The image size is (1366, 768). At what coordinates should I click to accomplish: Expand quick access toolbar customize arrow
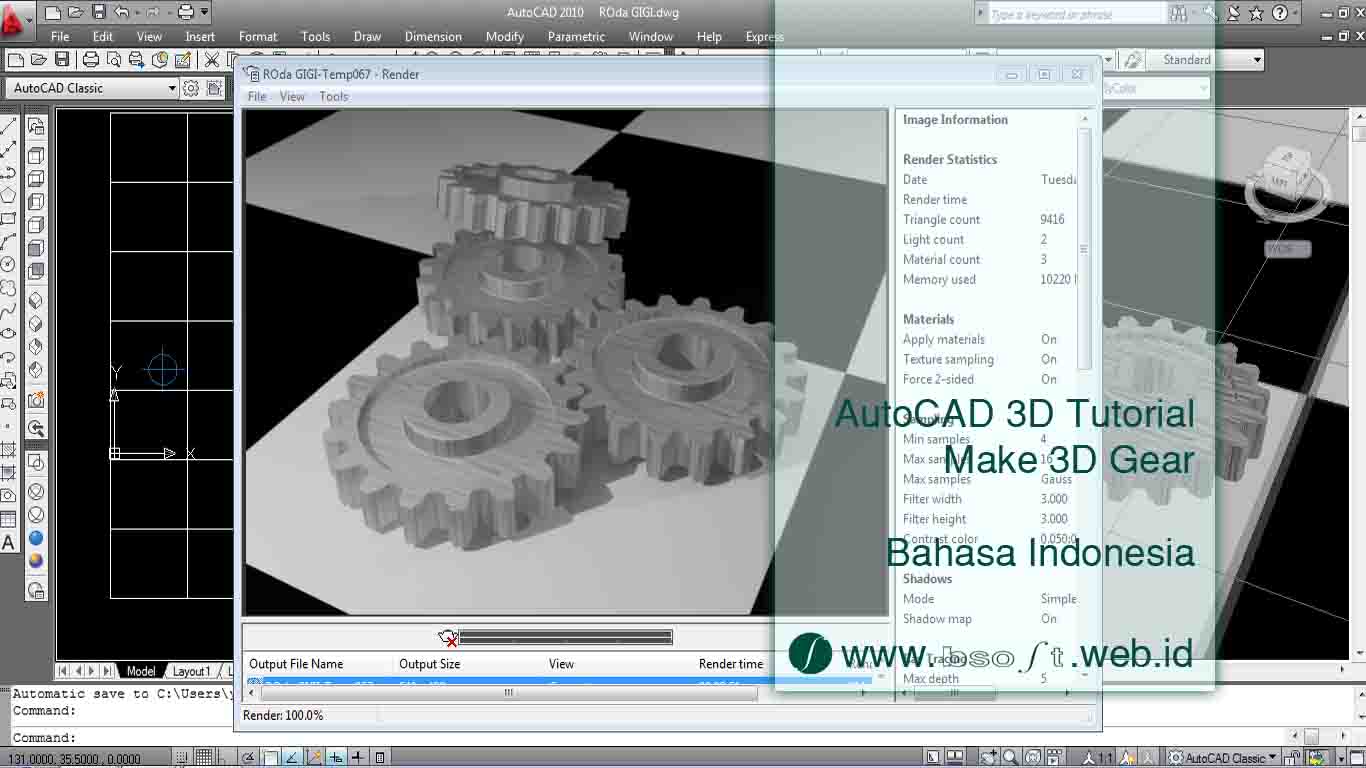pyautogui.click(x=205, y=13)
